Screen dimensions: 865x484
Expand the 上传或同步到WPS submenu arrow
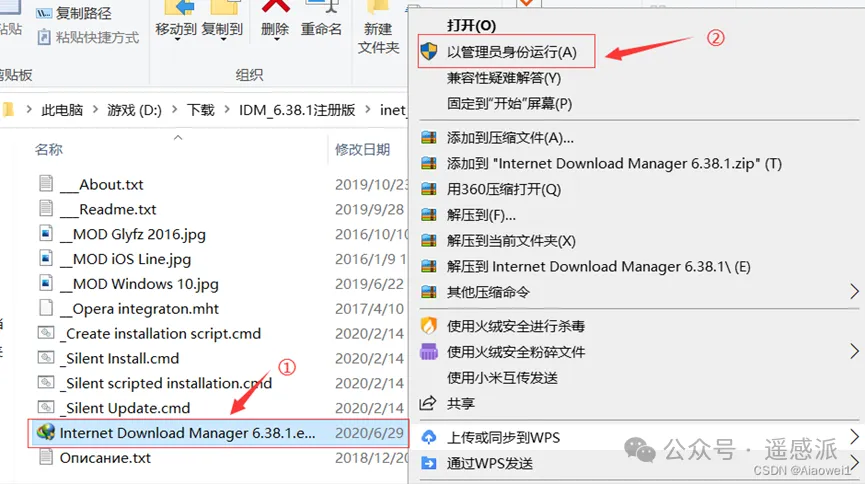tap(854, 437)
